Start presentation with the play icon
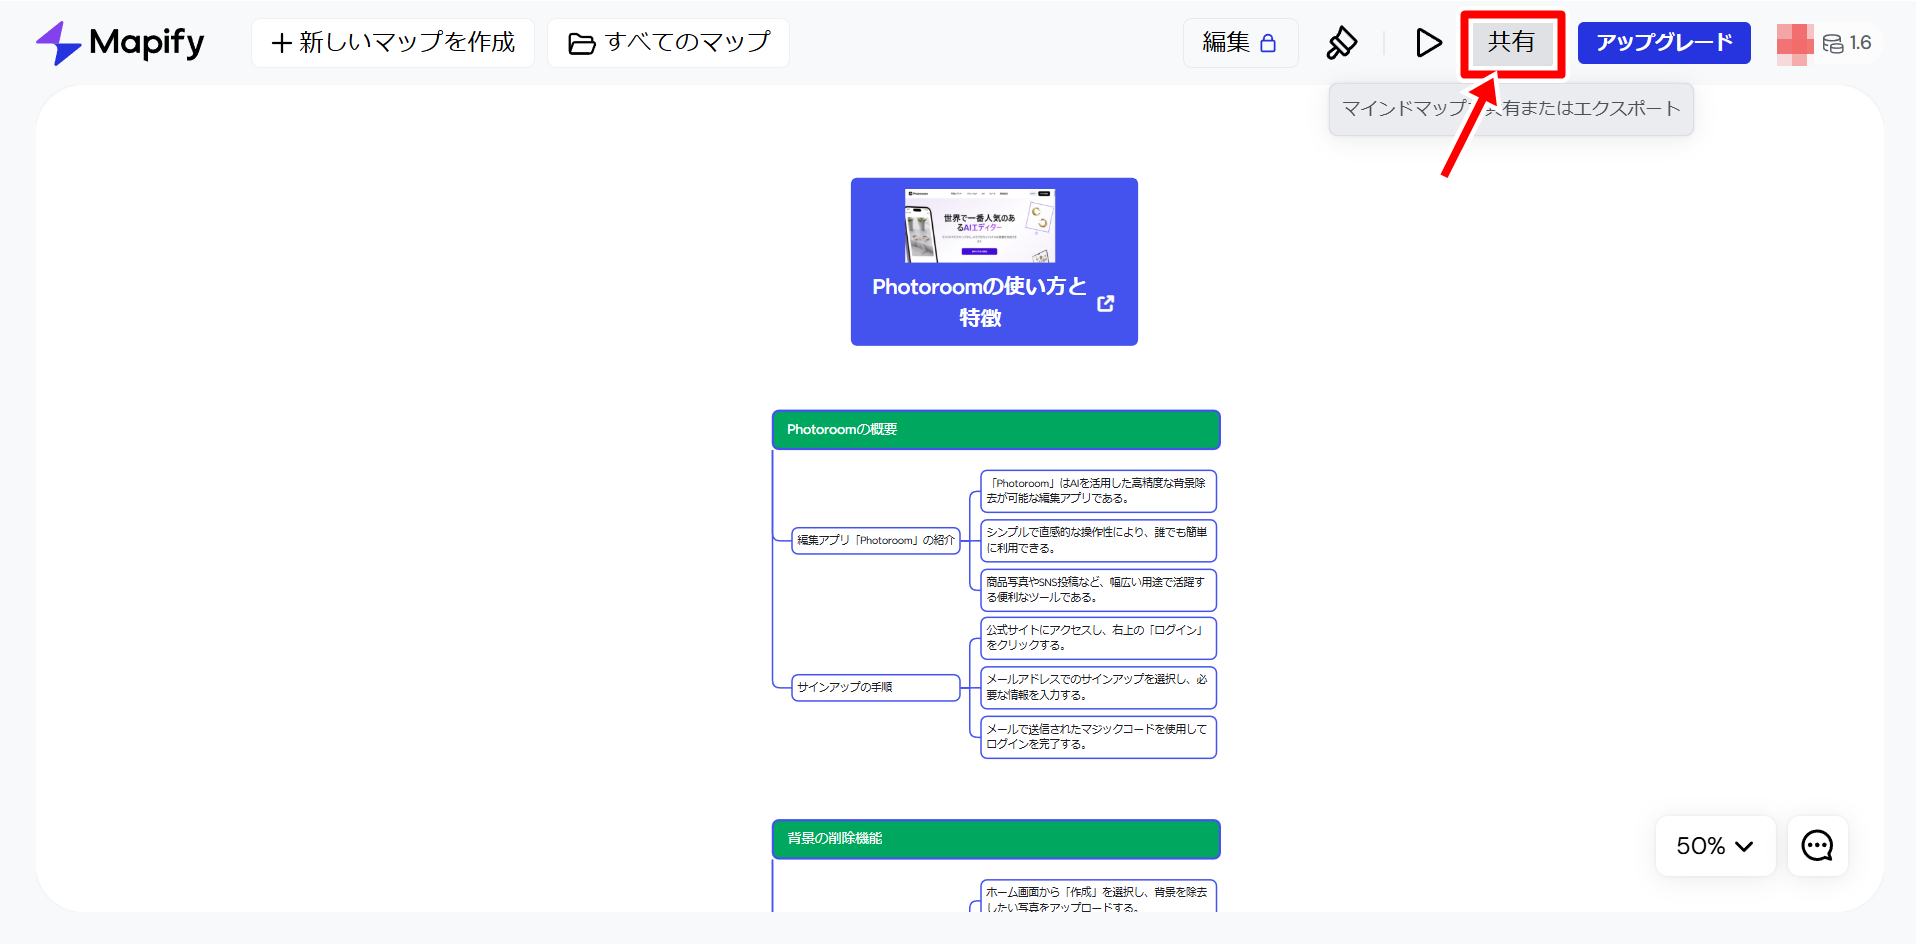 (1428, 43)
